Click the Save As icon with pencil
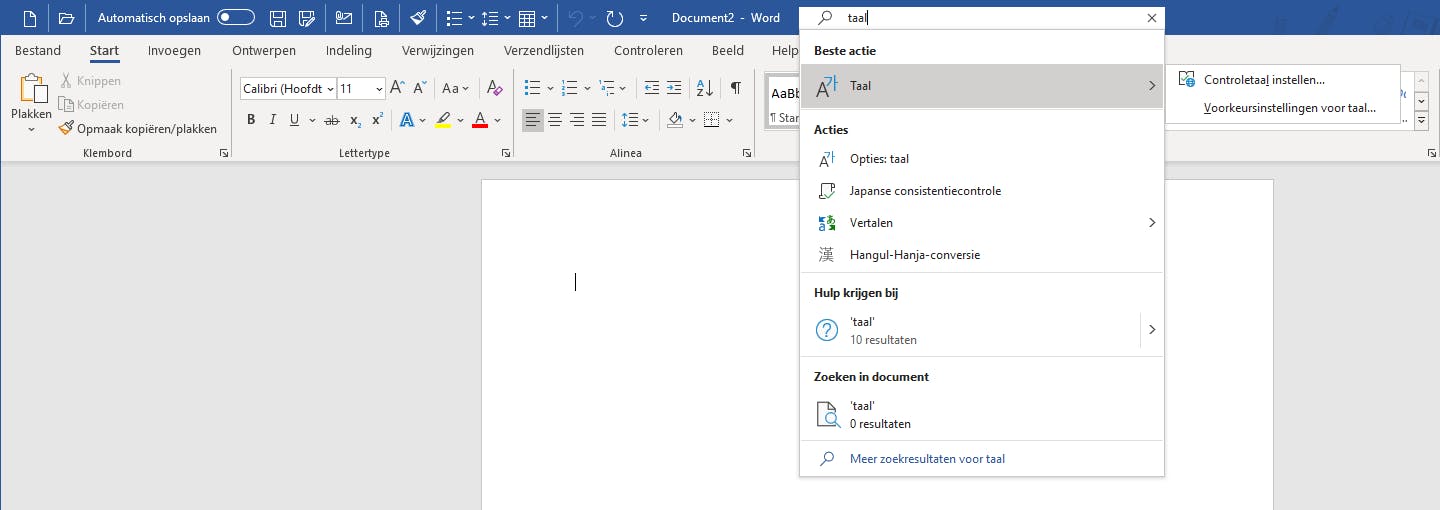The width and height of the screenshot is (1440, 510). 308,18
